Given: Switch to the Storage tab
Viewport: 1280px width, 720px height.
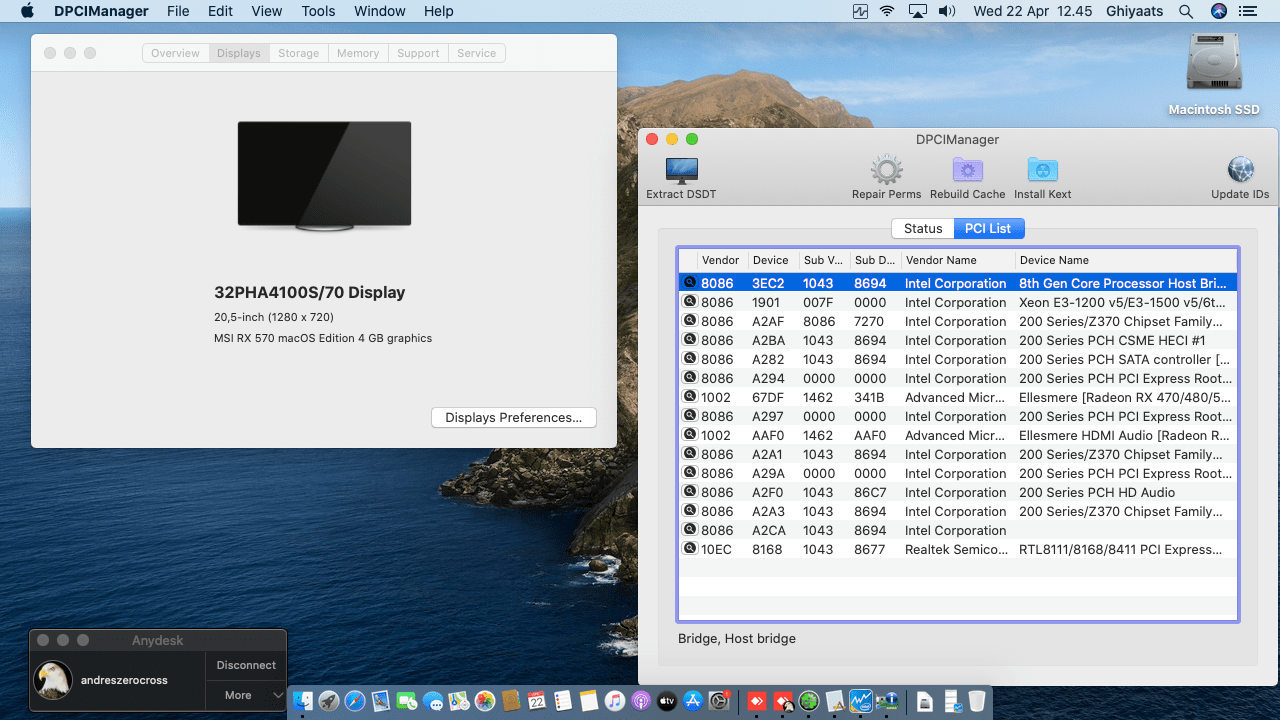Looking at the screenshot, I should pyautogui.click(x=298, y=53).
